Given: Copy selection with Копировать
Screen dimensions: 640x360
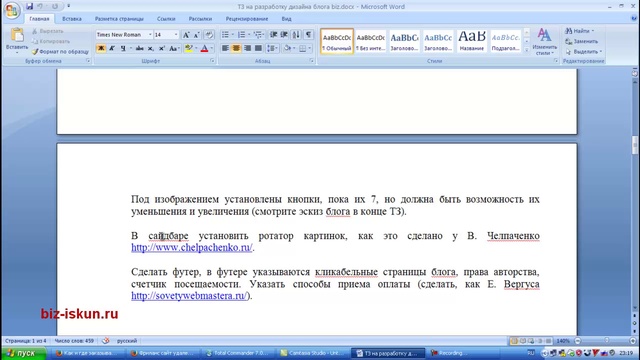Looking at the screenshot, I should (51, 41).
